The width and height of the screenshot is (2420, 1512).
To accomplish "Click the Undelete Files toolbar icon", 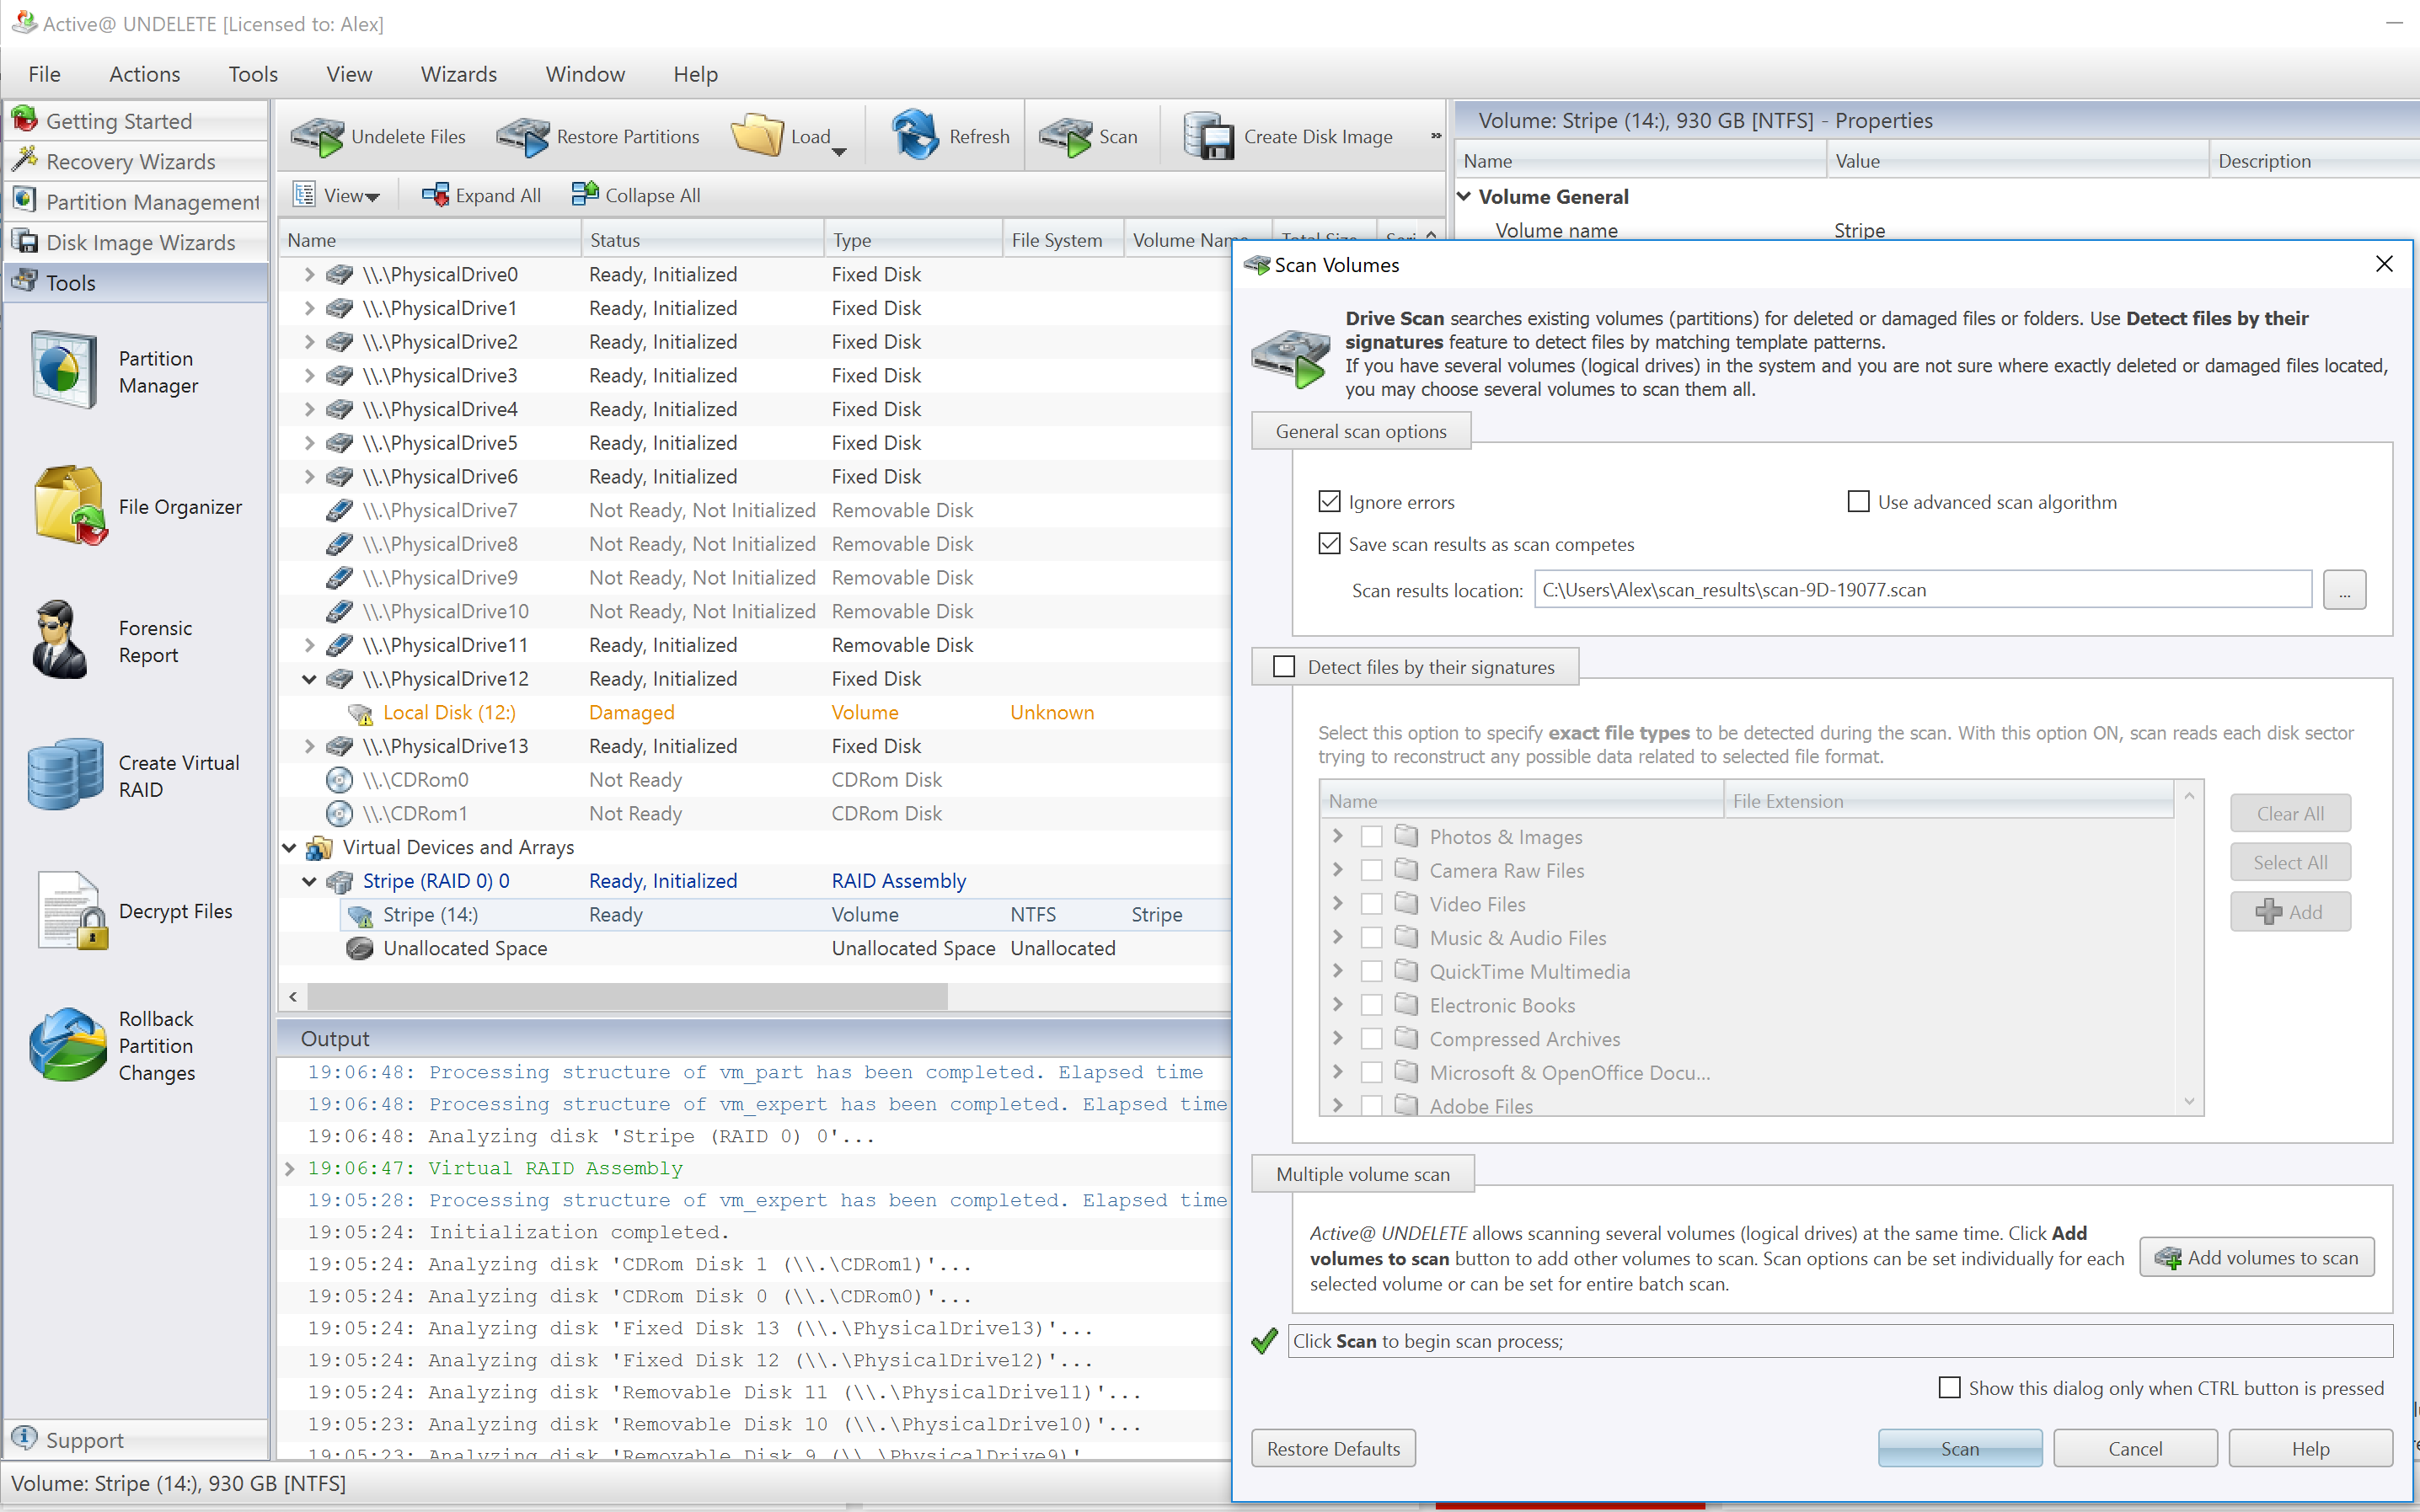I will pyautogui.click(x=317, y=136).
